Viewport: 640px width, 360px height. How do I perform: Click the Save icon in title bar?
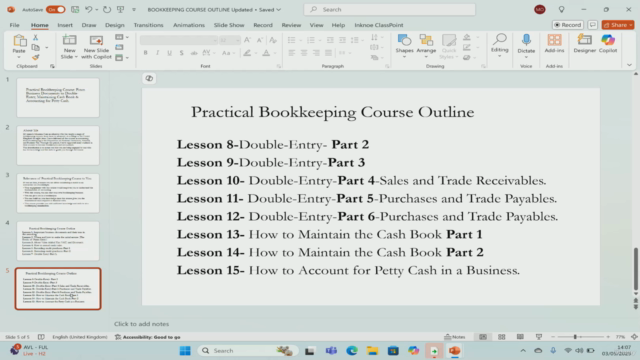tap(75, 9)
